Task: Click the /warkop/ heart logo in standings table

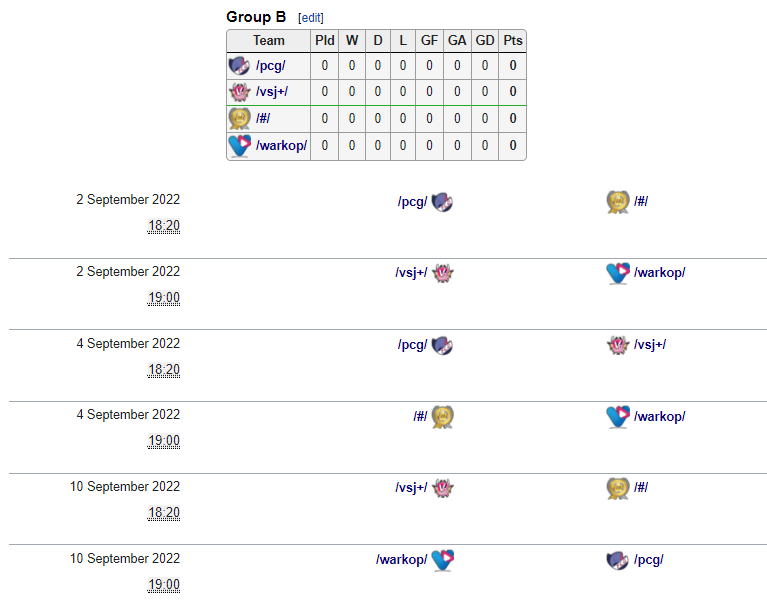Action: 239,146
